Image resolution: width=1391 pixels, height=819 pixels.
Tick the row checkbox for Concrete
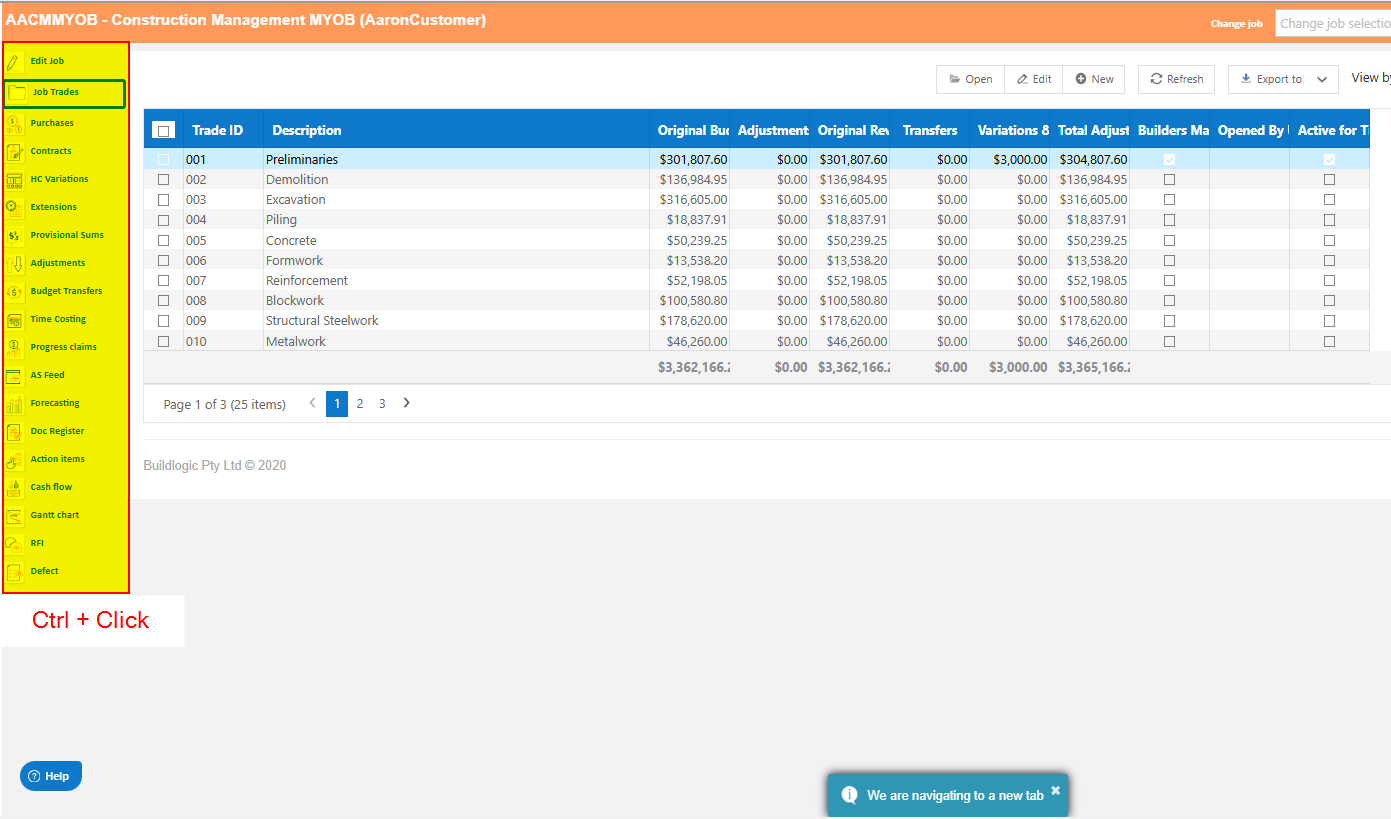point(164,241)
